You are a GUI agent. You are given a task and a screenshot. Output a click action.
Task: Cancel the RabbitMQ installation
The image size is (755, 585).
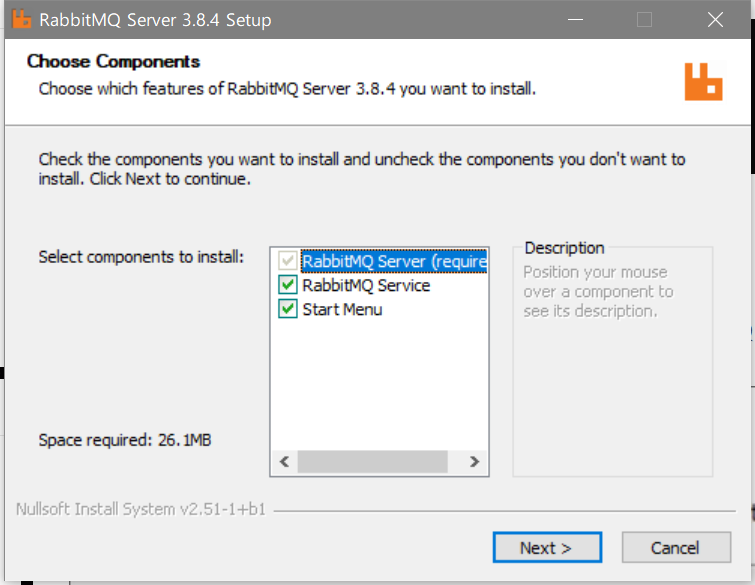(676, 547)
